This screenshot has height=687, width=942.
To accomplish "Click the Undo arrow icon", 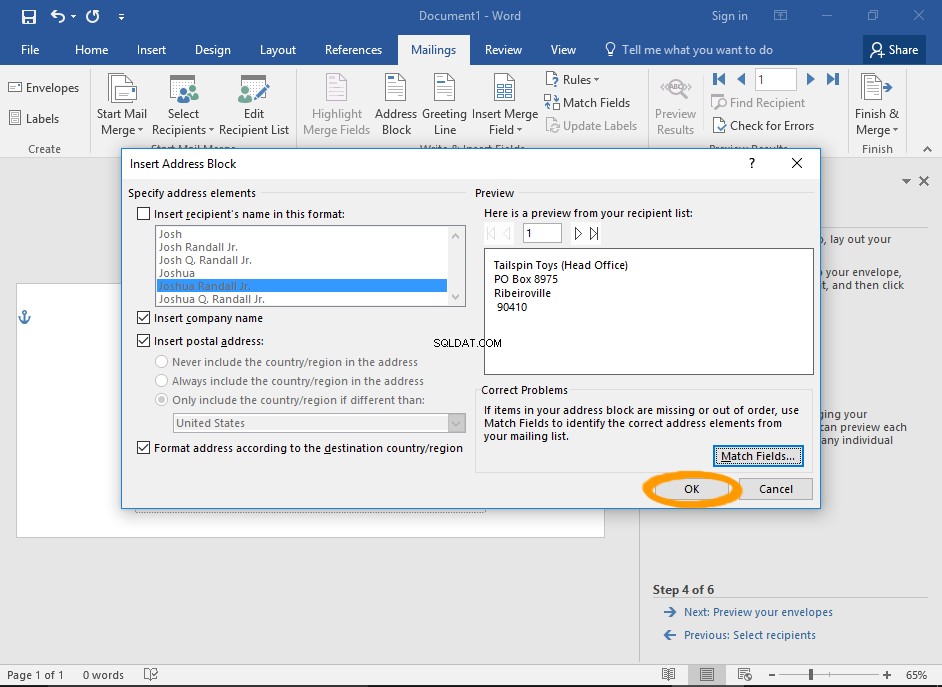I will (58, 16).
